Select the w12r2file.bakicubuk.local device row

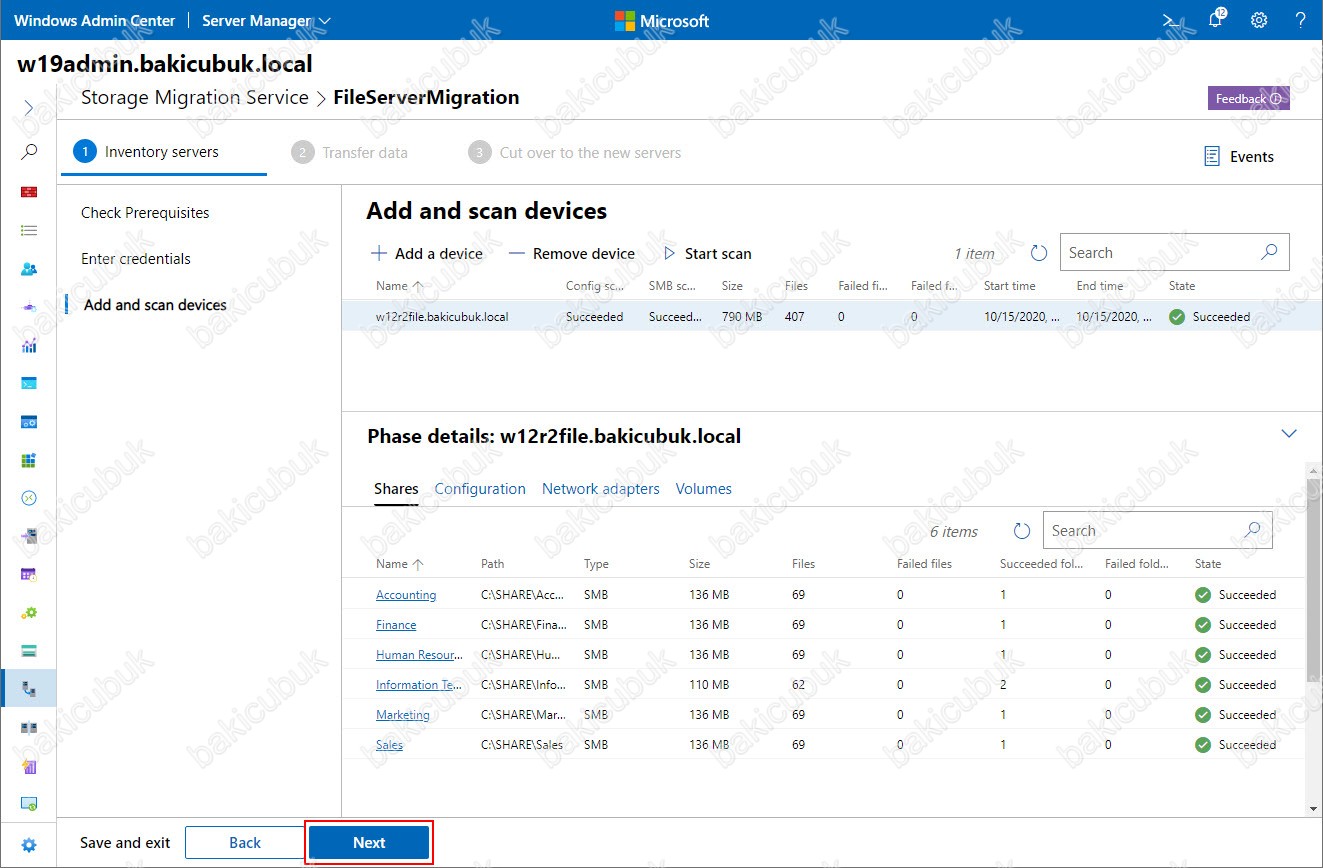(832, 317)
